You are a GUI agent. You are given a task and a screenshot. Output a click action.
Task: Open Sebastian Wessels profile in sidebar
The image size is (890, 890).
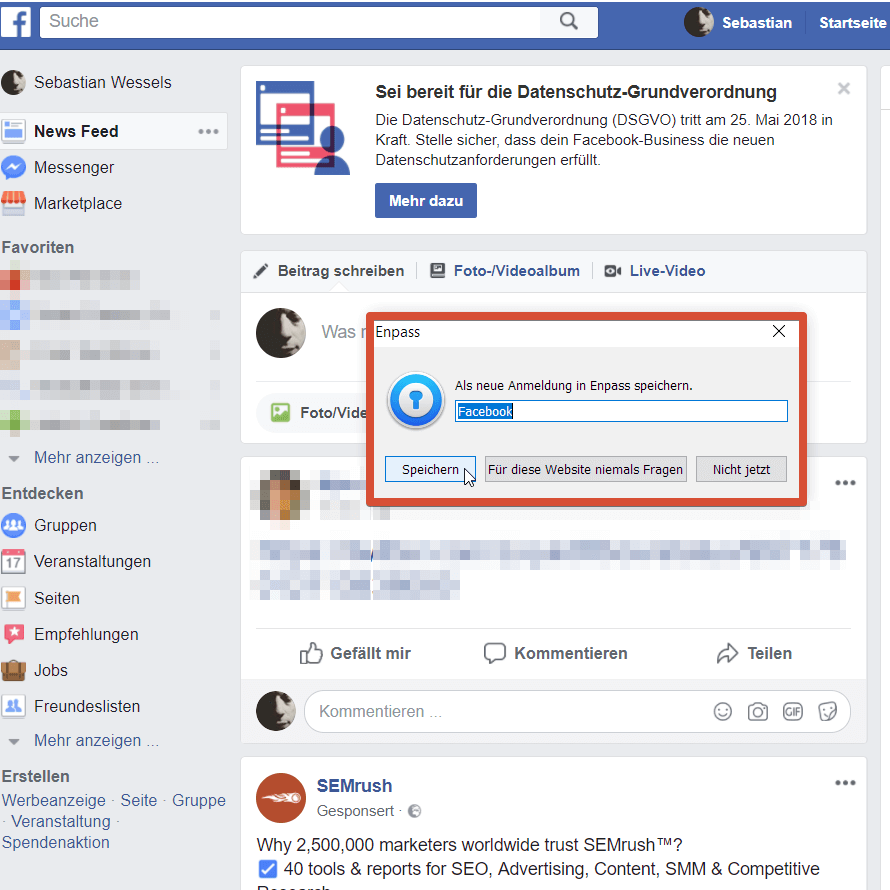[x=86, y=82]
